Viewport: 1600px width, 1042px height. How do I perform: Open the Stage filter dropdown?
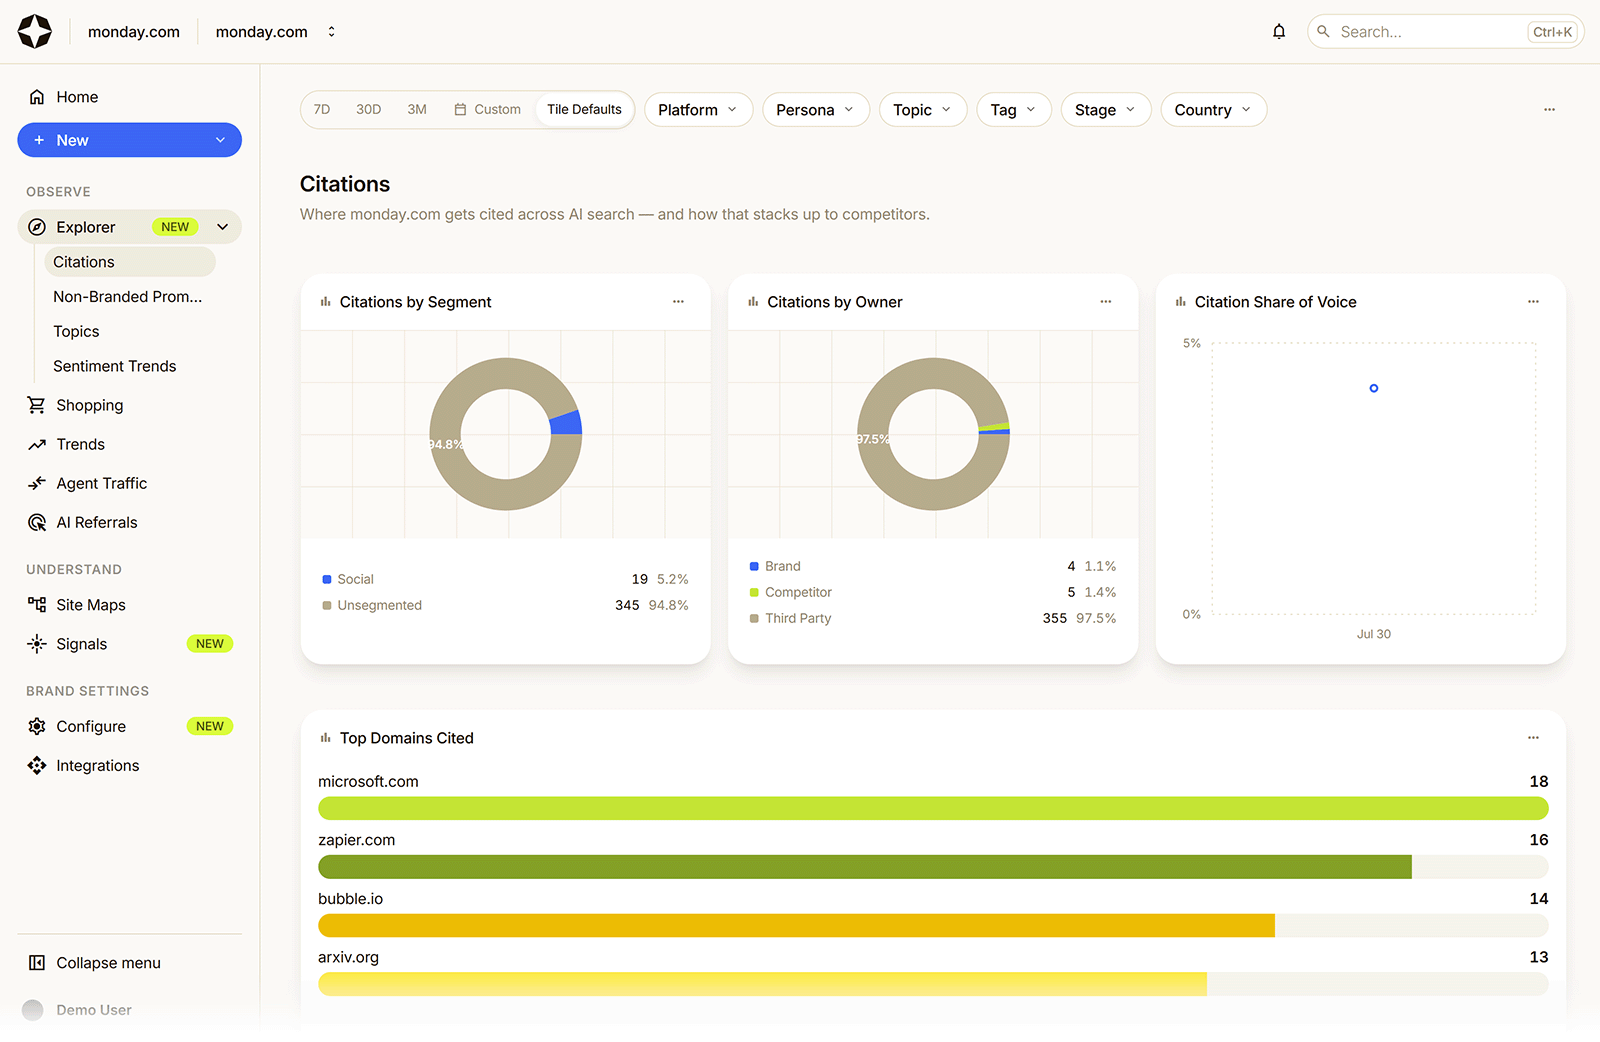pyautogui.click(x=1106, y=110)
